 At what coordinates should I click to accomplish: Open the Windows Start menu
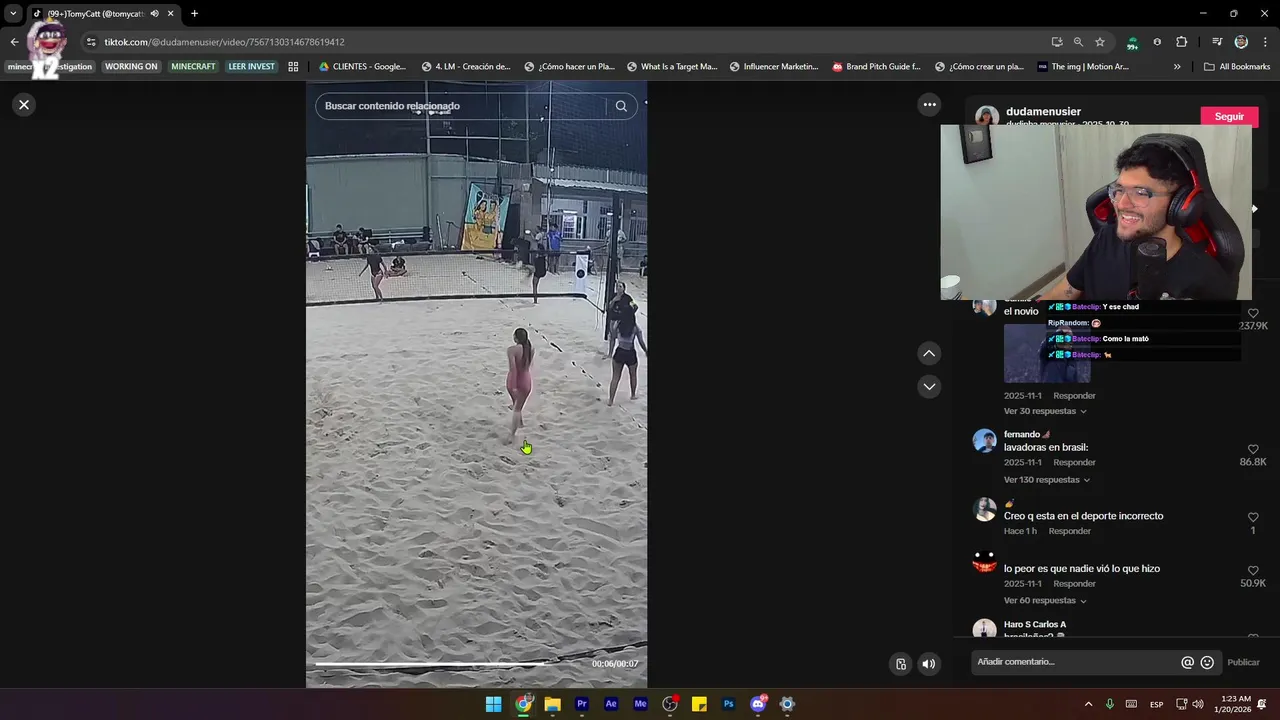(493, 704)
